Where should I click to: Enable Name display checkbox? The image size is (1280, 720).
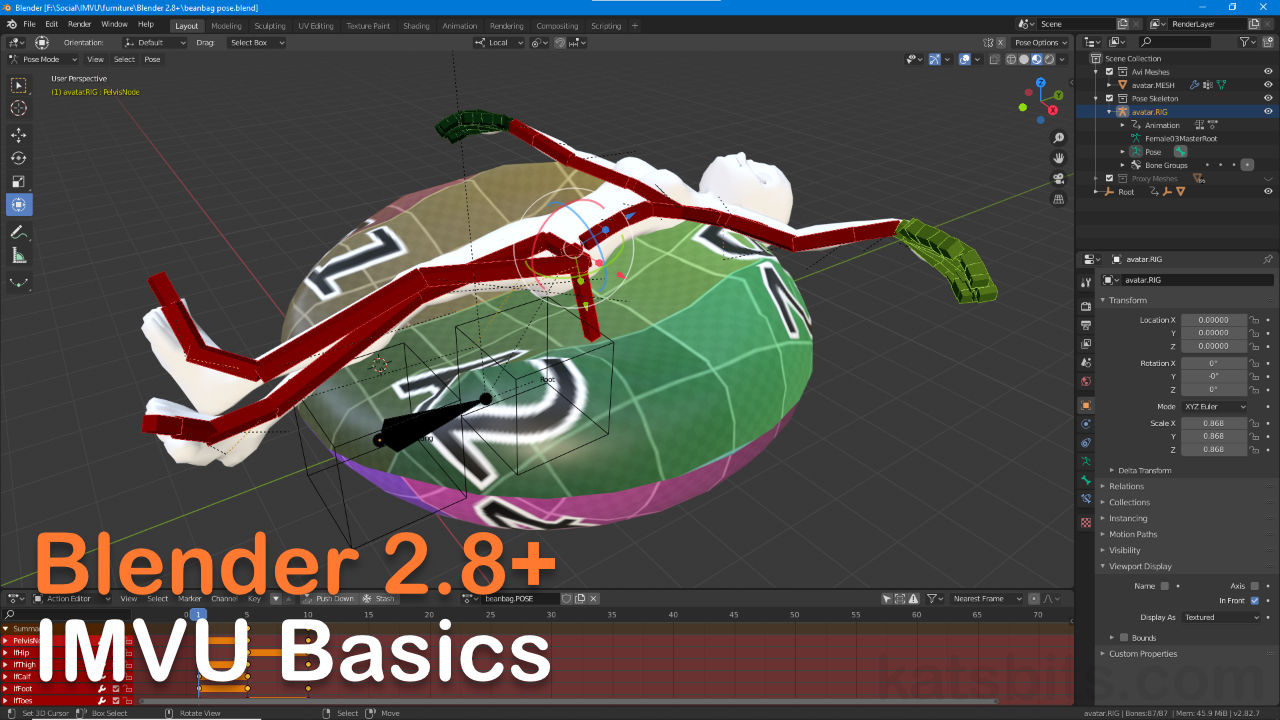(x=1164, y=586)
